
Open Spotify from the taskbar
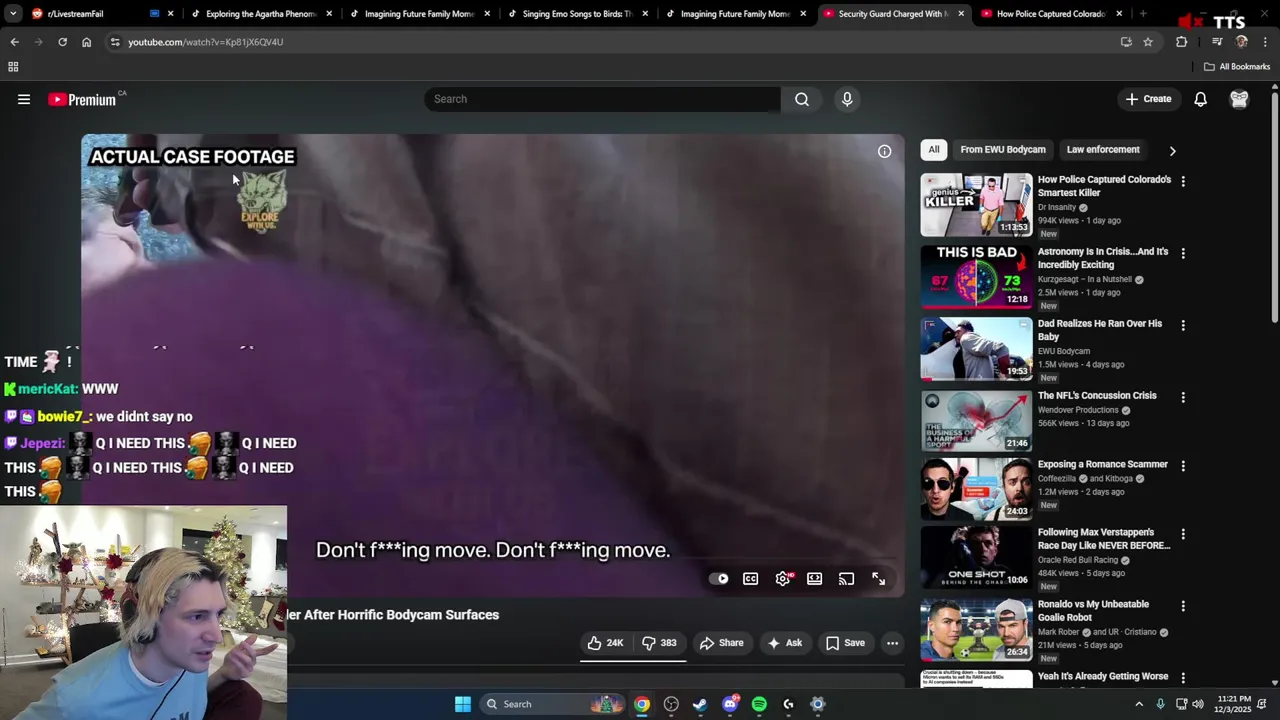(759, 704)
